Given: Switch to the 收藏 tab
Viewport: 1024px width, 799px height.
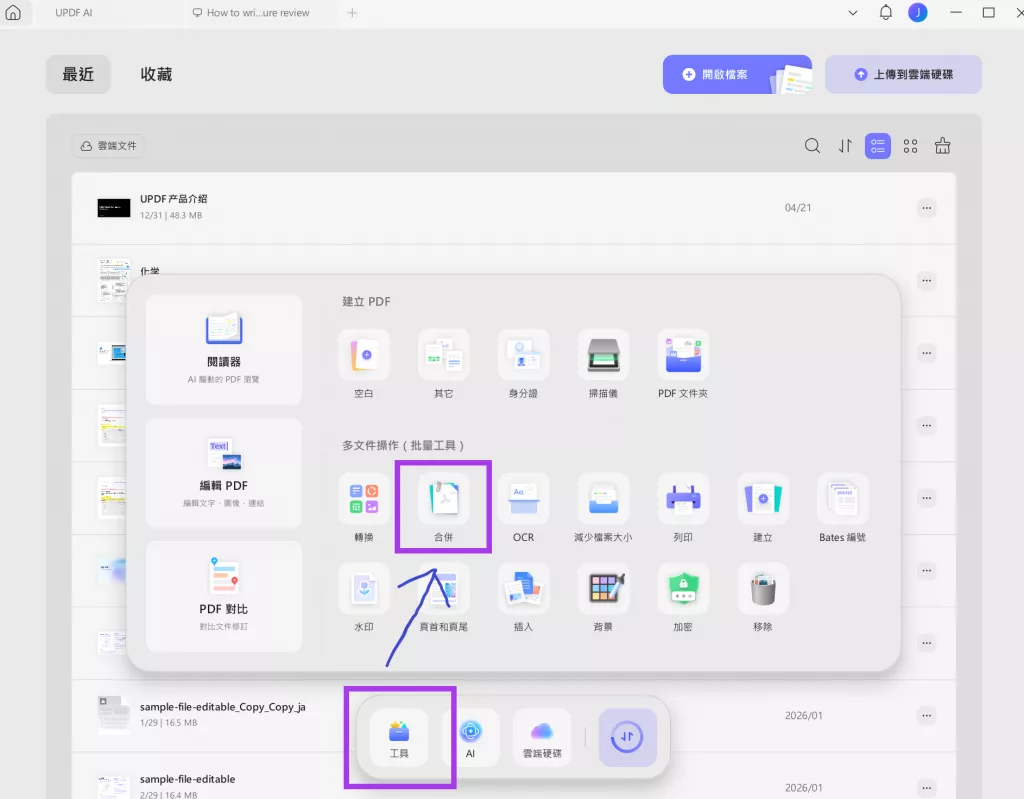Looking at the screenshot, I should point(156,73).
